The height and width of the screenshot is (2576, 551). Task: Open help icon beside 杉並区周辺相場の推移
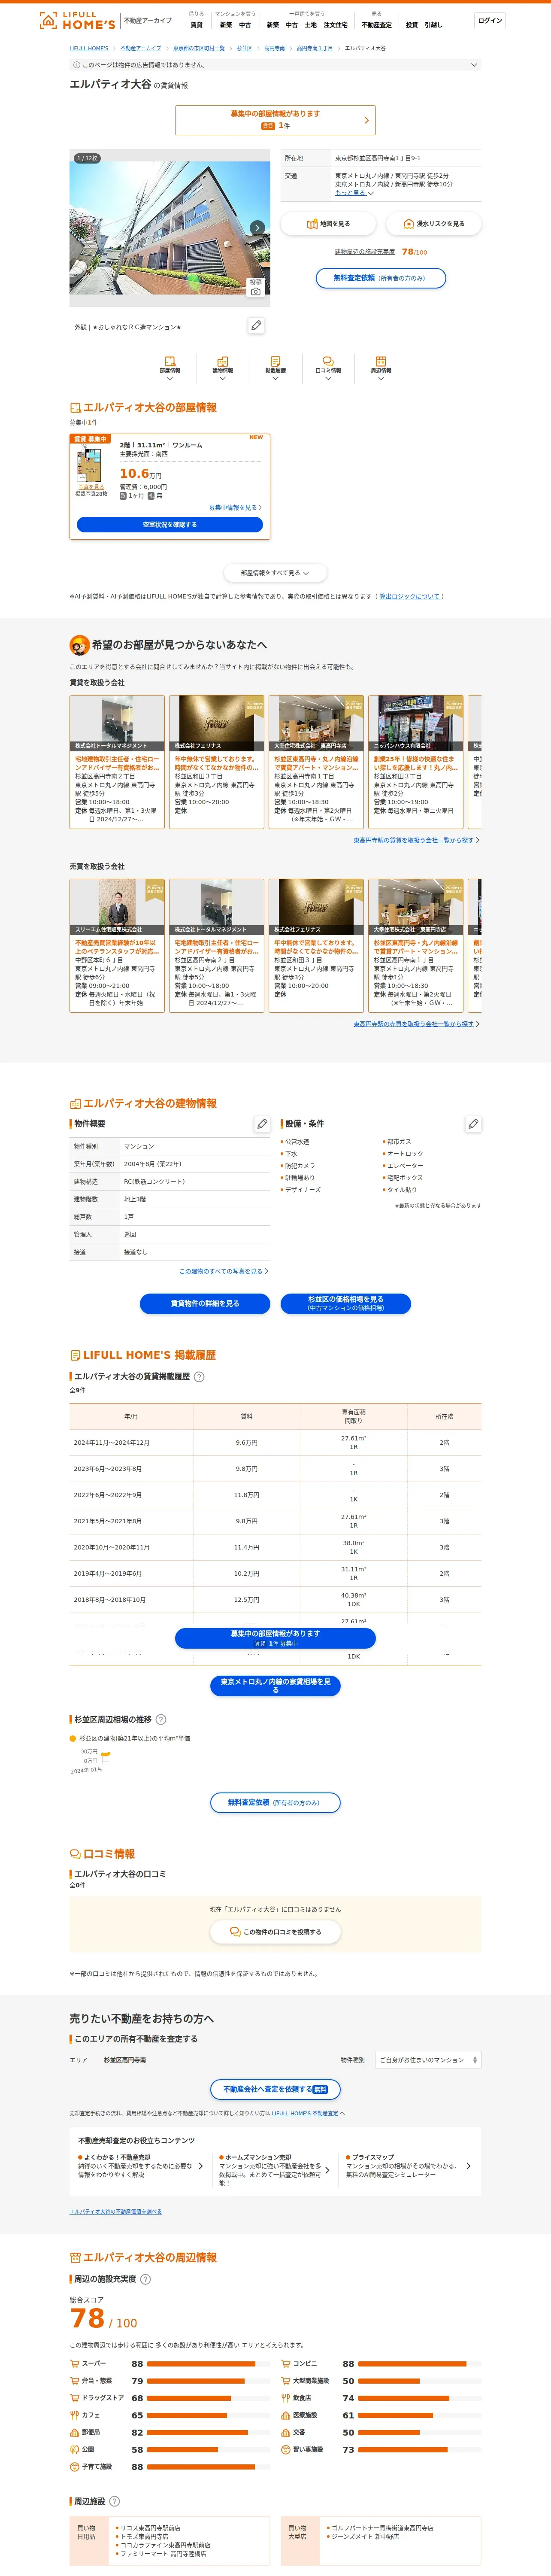pyautogui.click(x=161, y=1720)
